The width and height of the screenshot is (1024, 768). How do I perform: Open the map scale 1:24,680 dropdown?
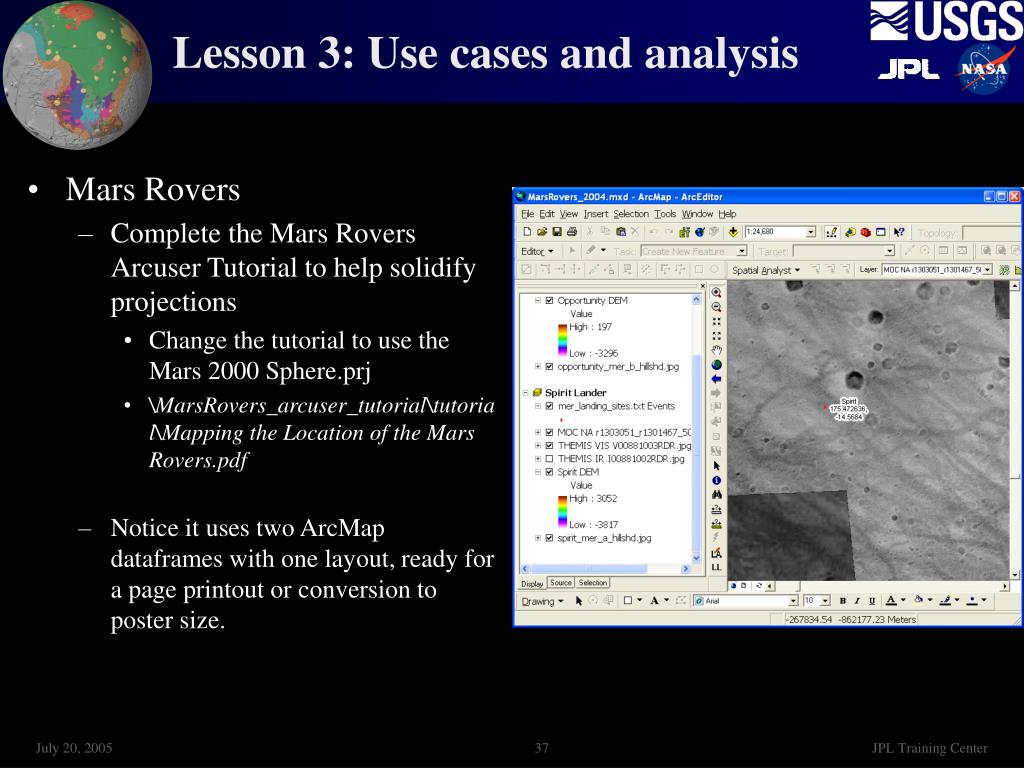pos(810,232)
